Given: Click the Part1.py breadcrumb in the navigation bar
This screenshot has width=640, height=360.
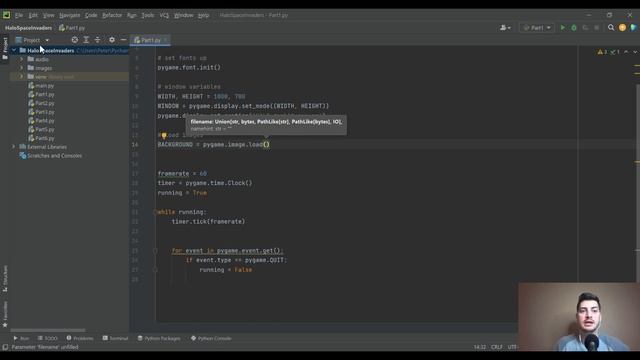Looking at the screenshot, I should 72,28.
